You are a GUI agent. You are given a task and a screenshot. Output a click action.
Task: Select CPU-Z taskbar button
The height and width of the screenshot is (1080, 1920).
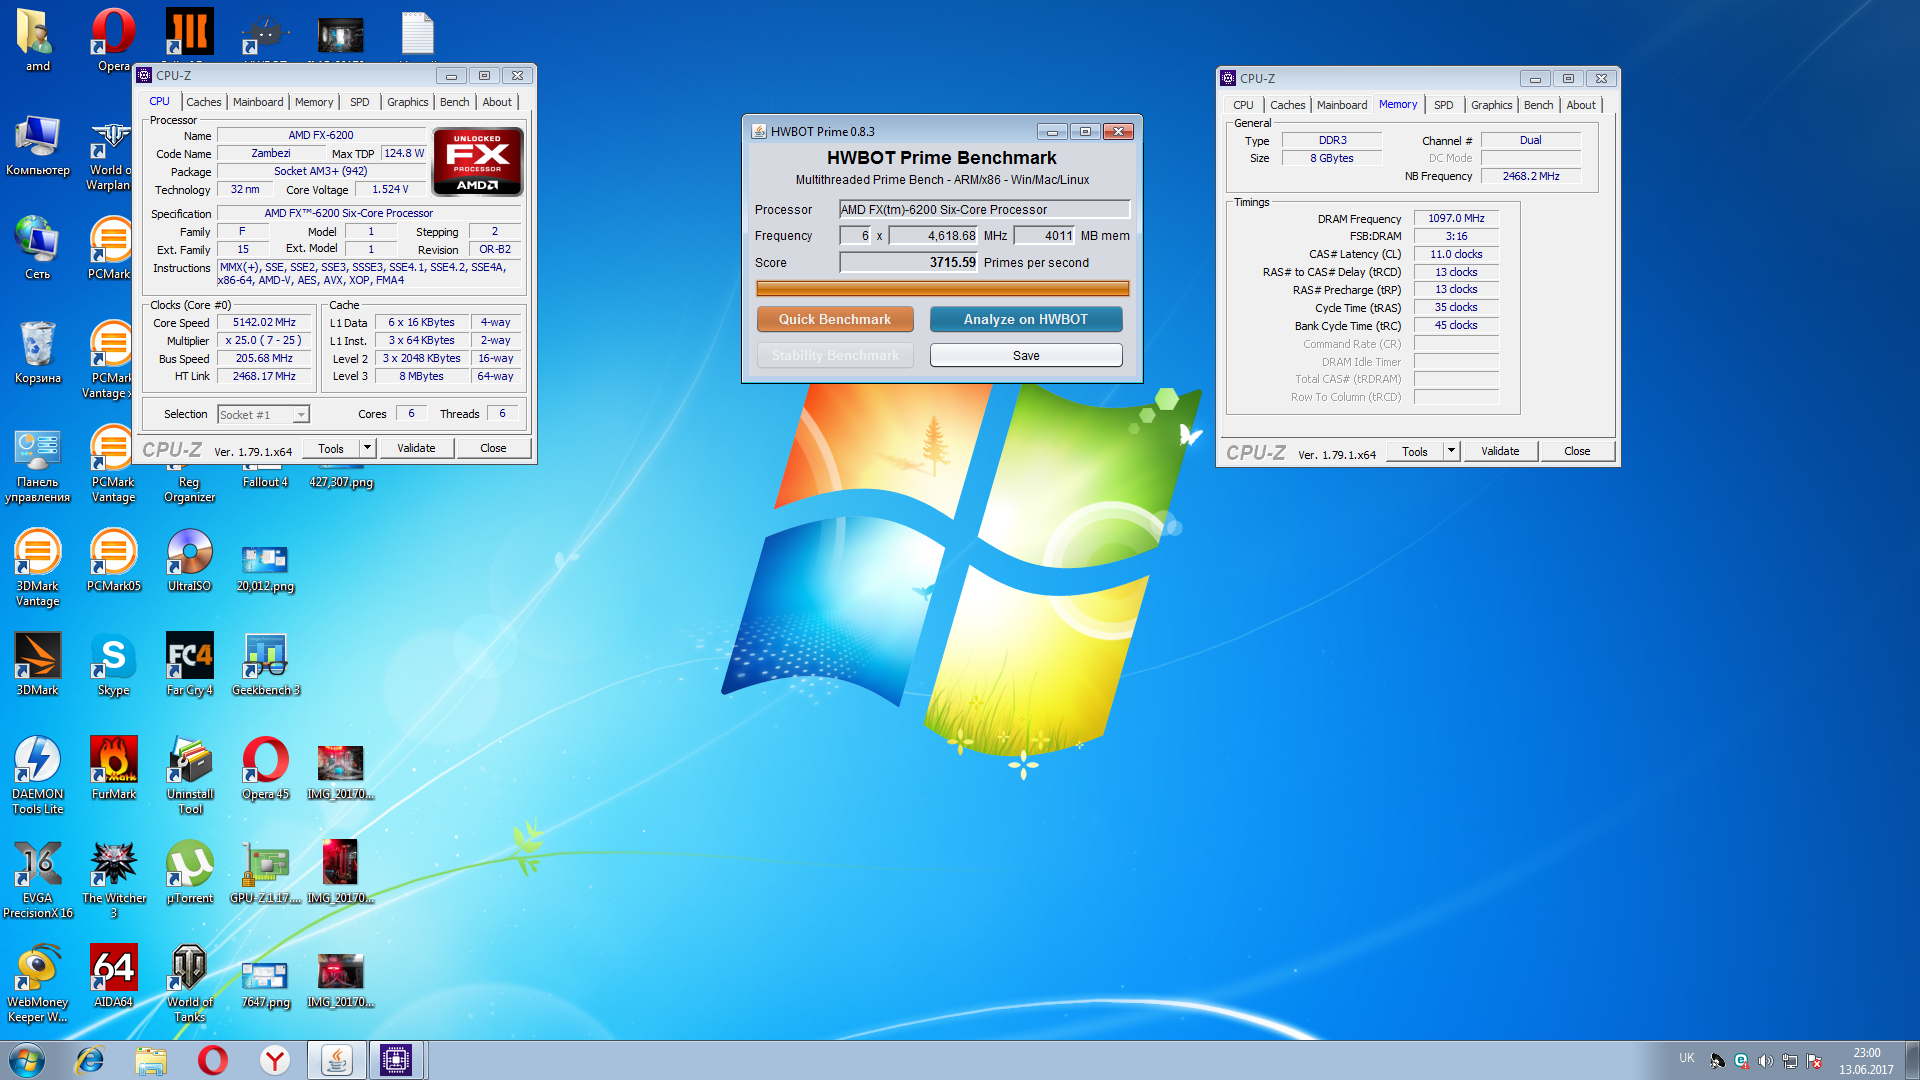click(x=396, y=1060)
